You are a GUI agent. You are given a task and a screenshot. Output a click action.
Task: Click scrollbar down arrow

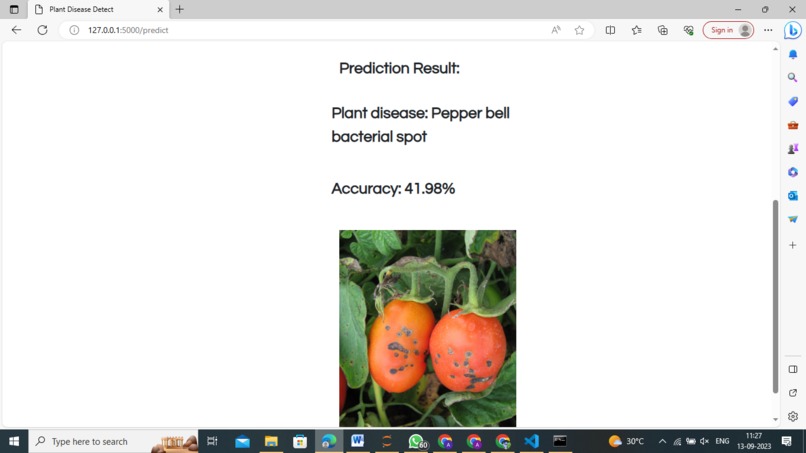(x=775, y=420)
